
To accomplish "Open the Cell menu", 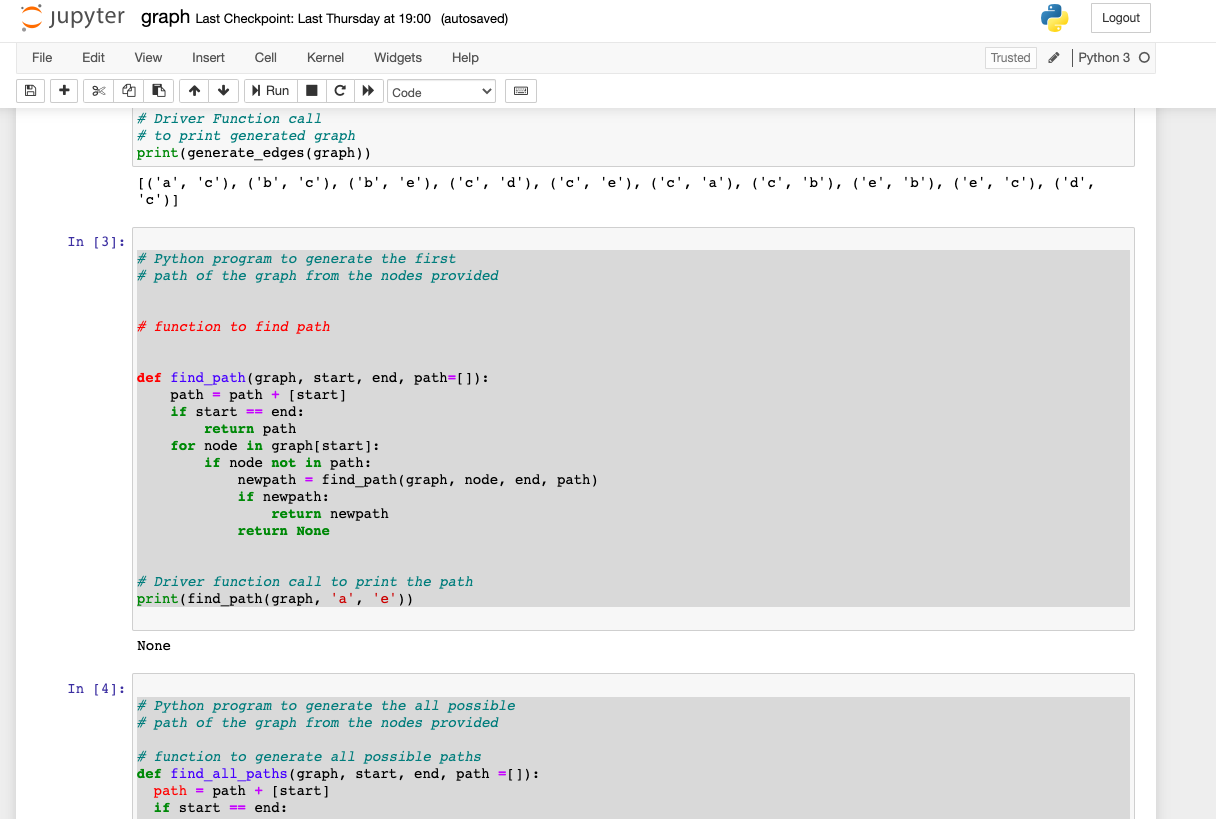I will (x=266, y=58).
